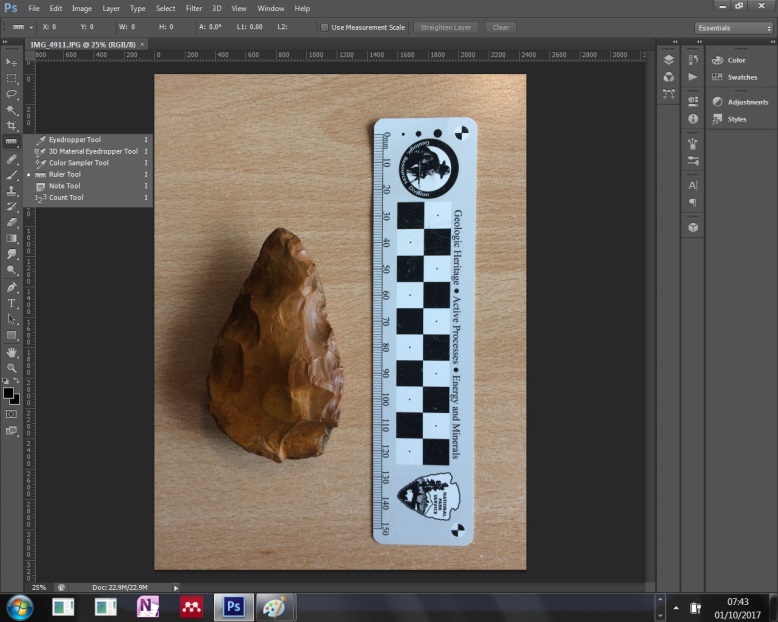Open the Ruler tool preset picker
The image size is (778, 622).
coord(22,27)
